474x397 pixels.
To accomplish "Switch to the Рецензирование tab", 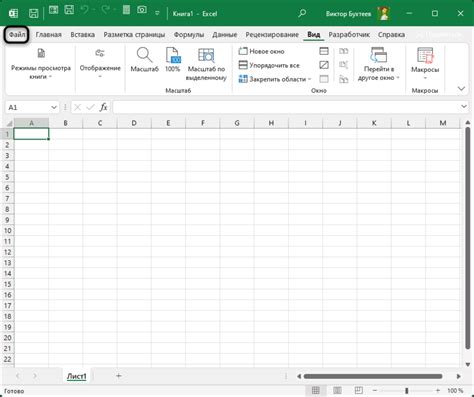I will click(x=272, y=35).
